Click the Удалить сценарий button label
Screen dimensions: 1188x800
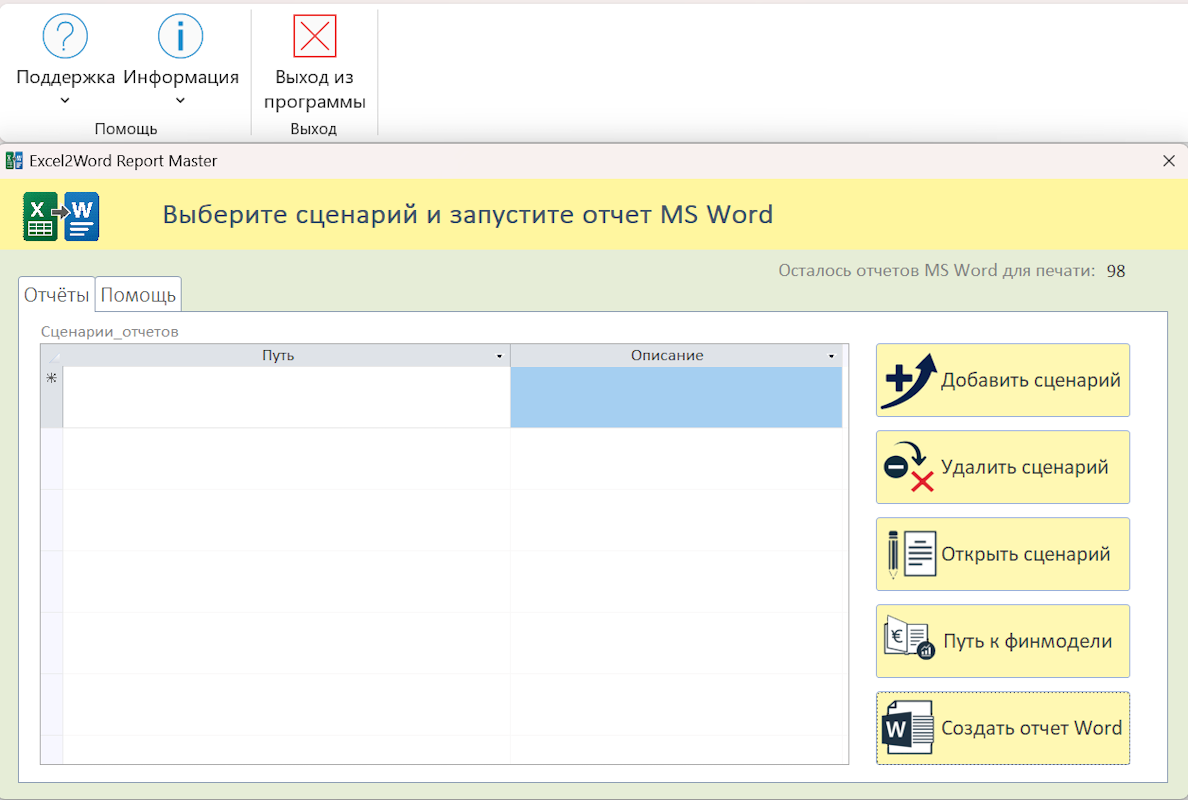pyautogui.click(x=1024, y=467)
